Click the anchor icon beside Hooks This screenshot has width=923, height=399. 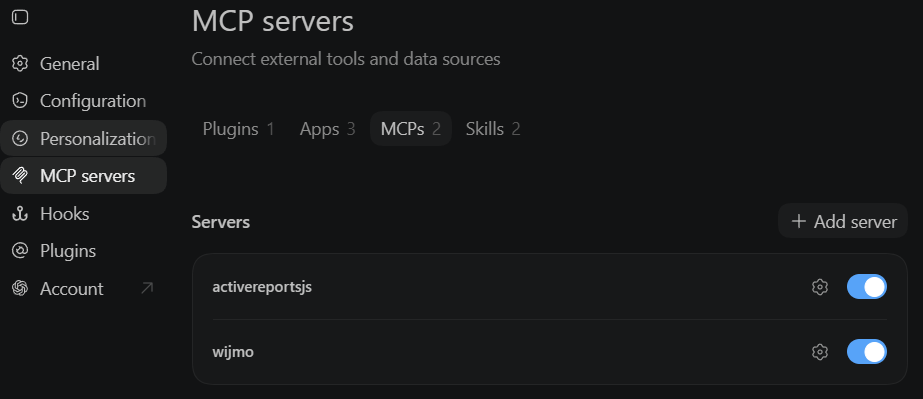coord(20,214)
